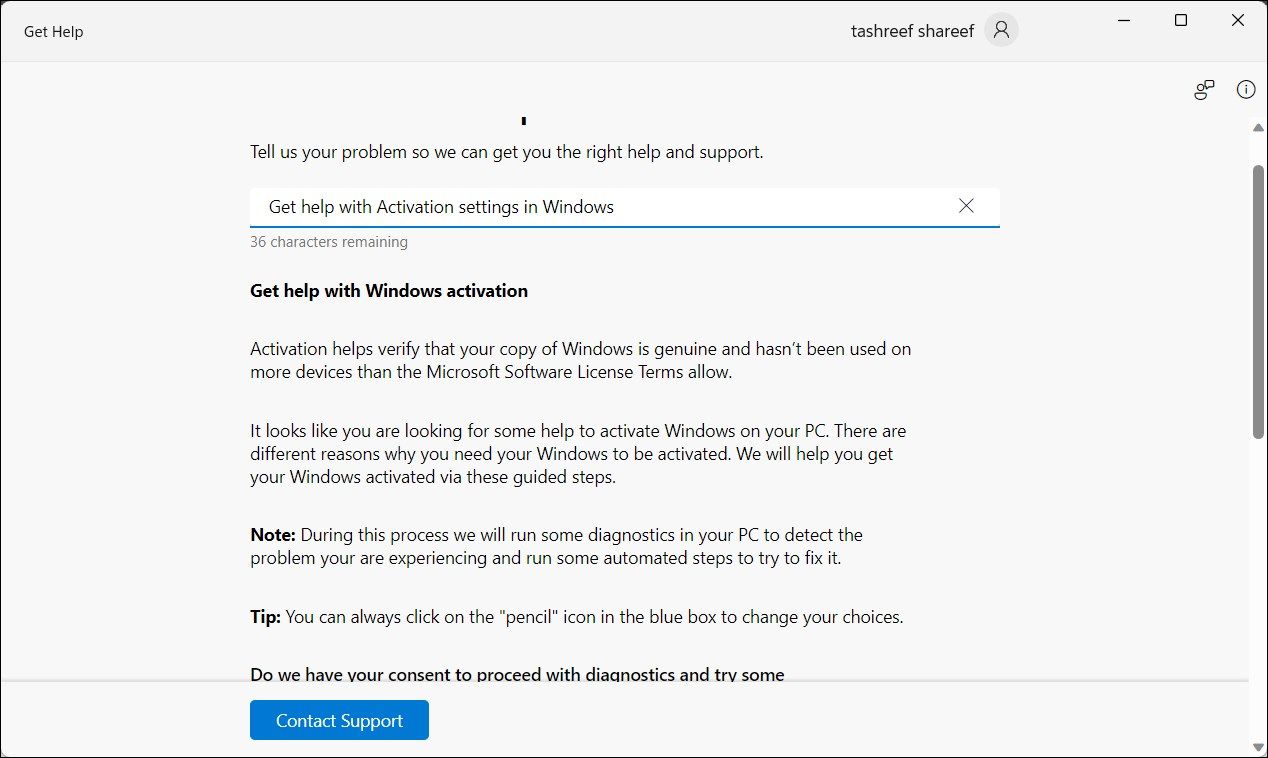Click the consent question text near the bottom
This screenshot has width=1268, height=758.
click(517, 674)
